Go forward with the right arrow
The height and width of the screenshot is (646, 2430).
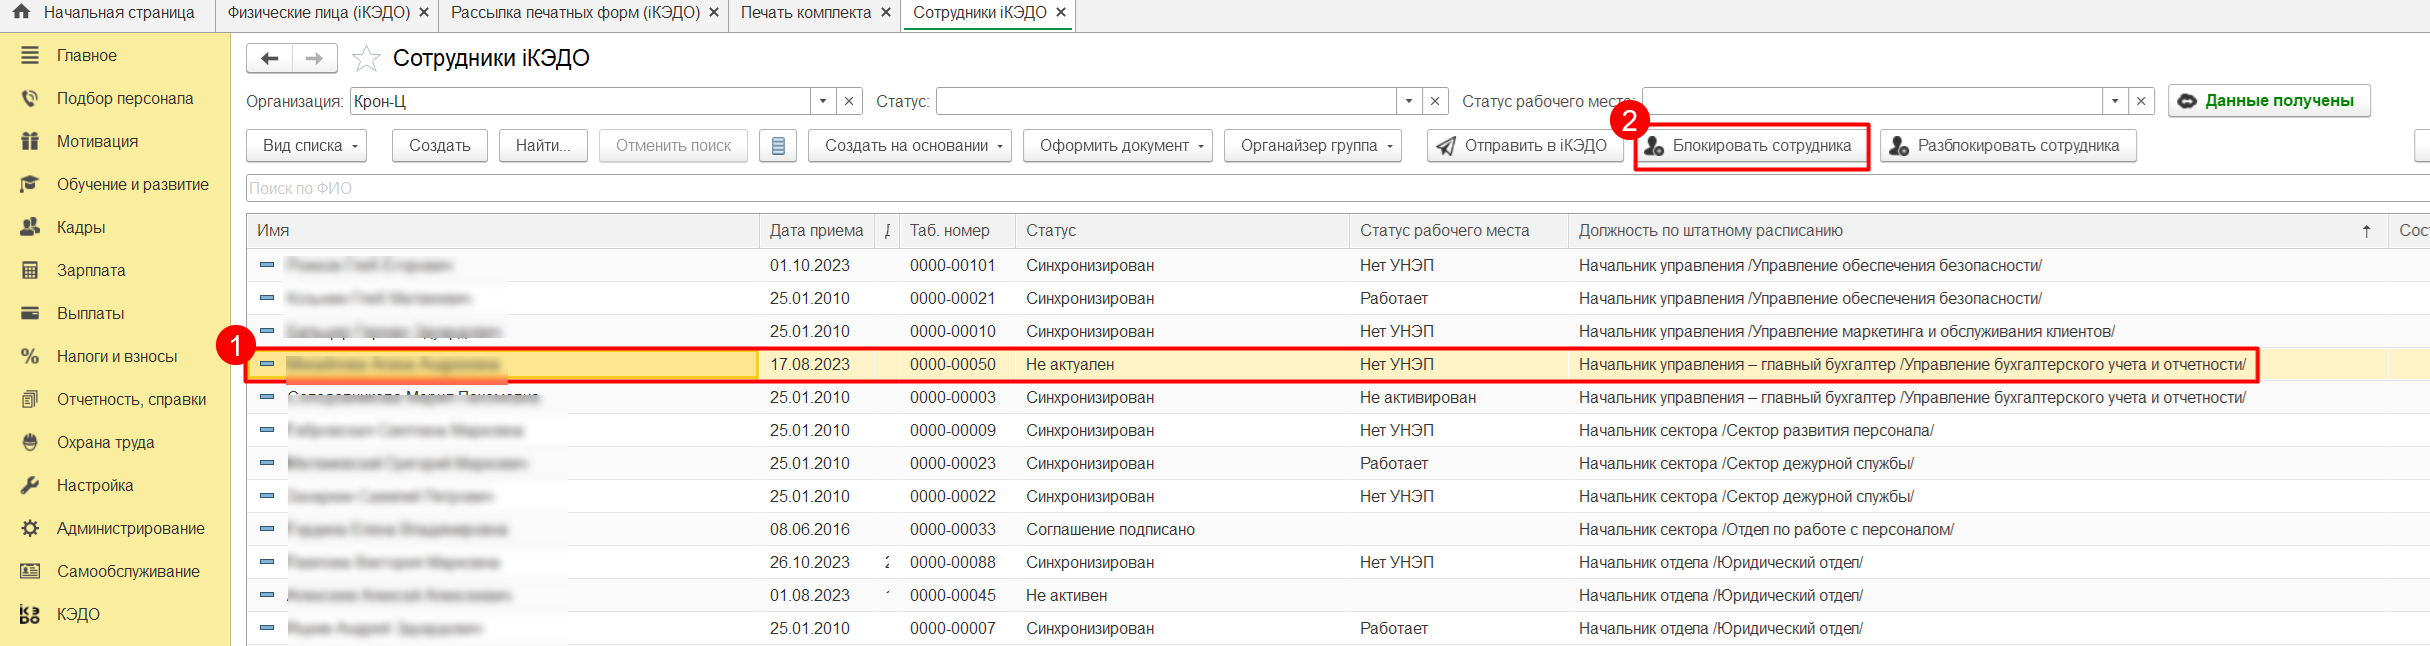314,59
